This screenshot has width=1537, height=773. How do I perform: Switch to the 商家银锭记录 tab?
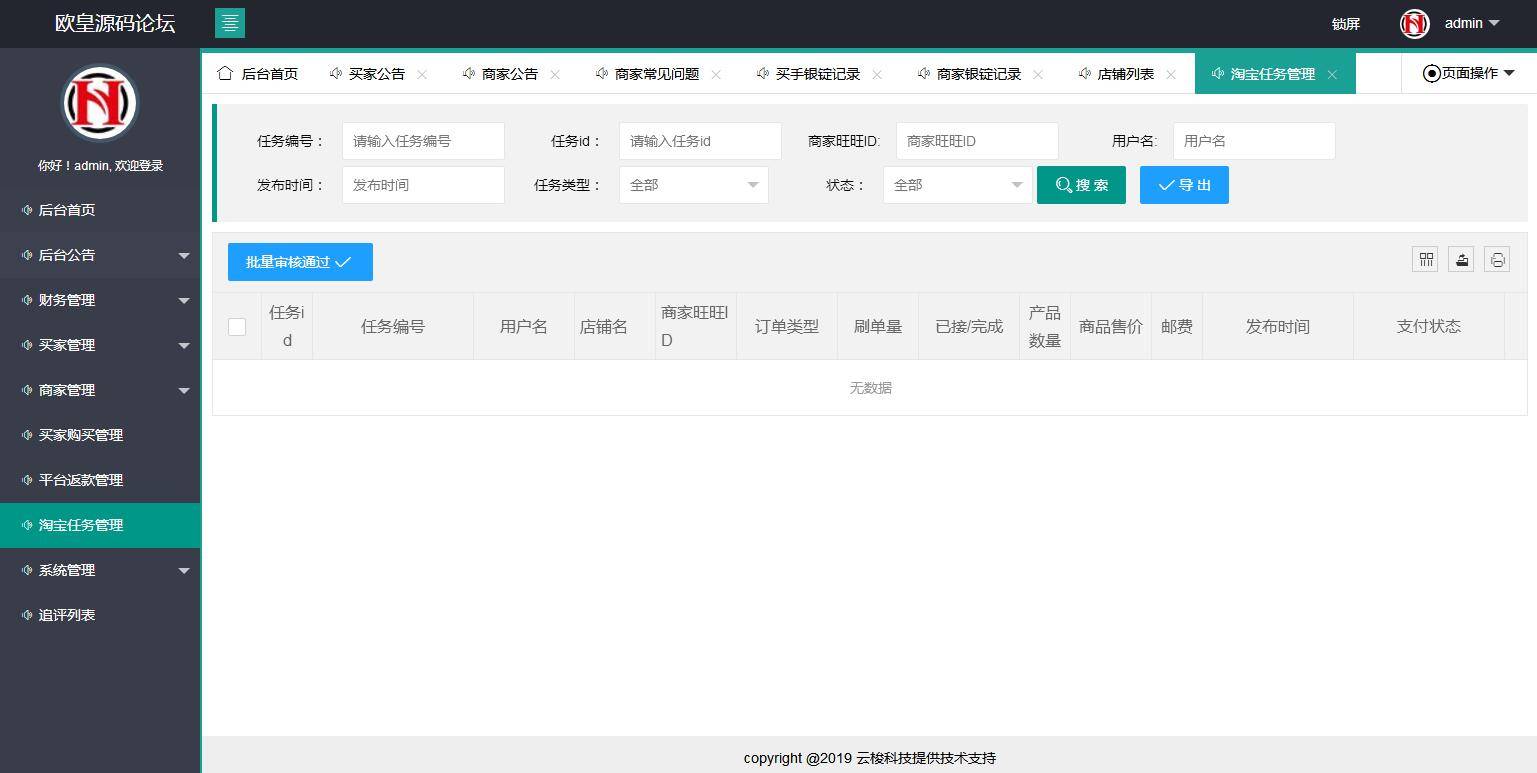(977, 73)
